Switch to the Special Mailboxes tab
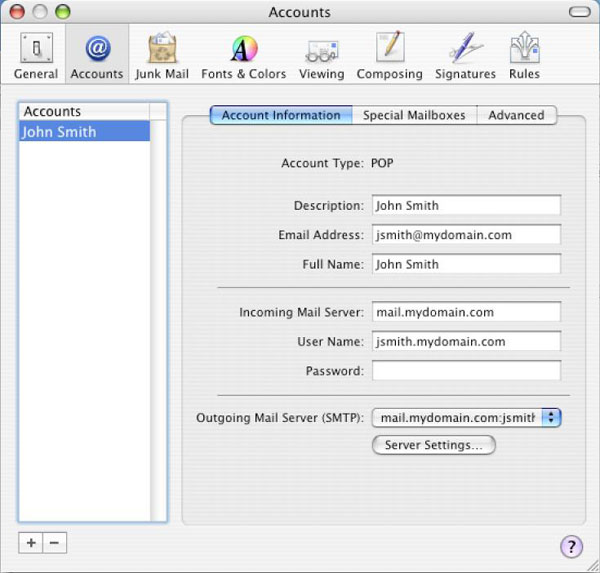Viewport: 600px width, 573px height. click(x=414, y=115)
